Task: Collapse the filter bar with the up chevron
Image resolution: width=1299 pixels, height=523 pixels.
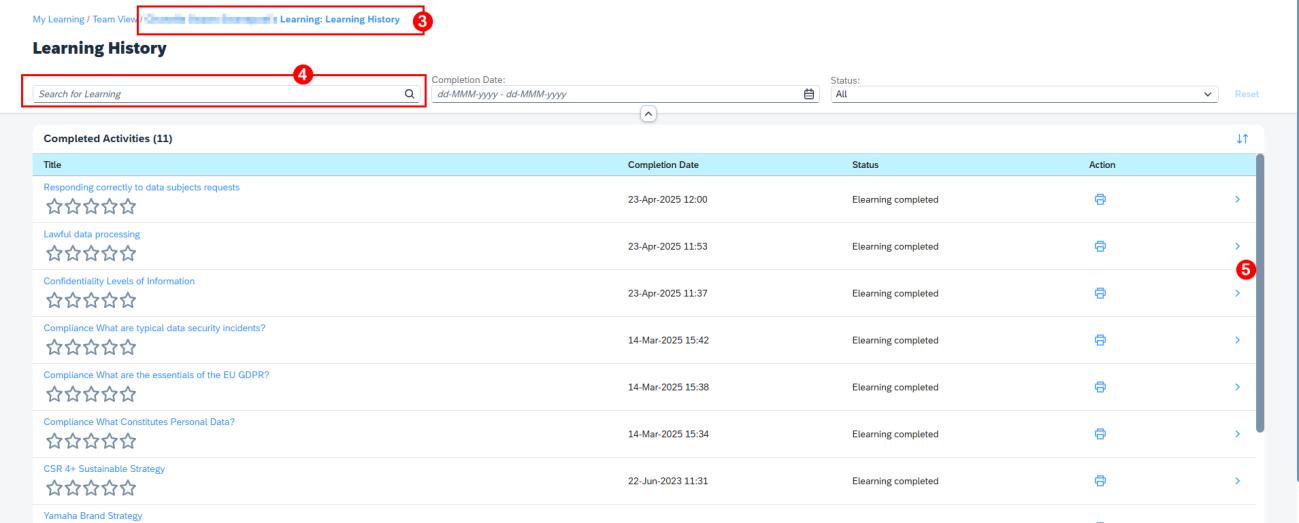Action: coord(649,114)
